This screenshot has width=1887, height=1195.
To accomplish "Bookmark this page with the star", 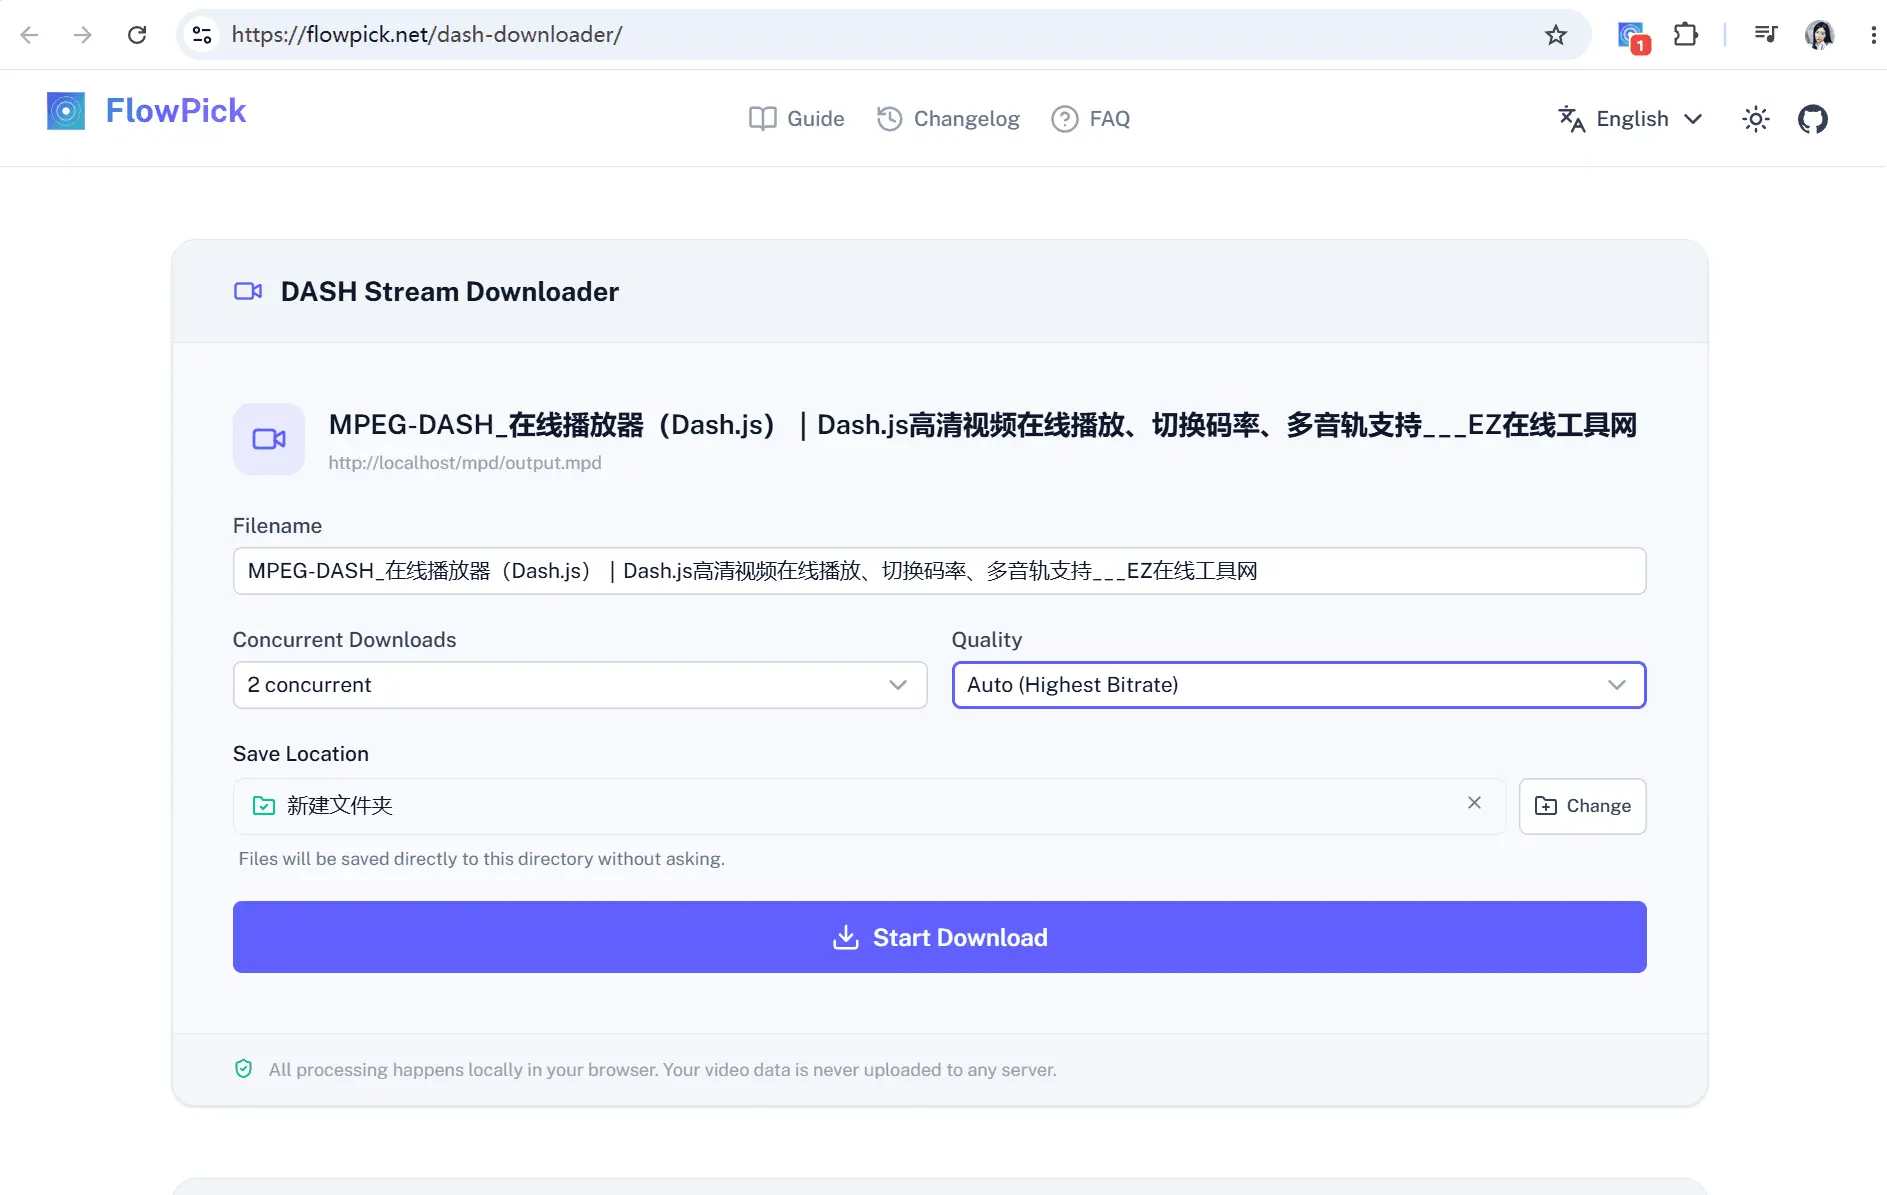I will (x=1556, y=35).
